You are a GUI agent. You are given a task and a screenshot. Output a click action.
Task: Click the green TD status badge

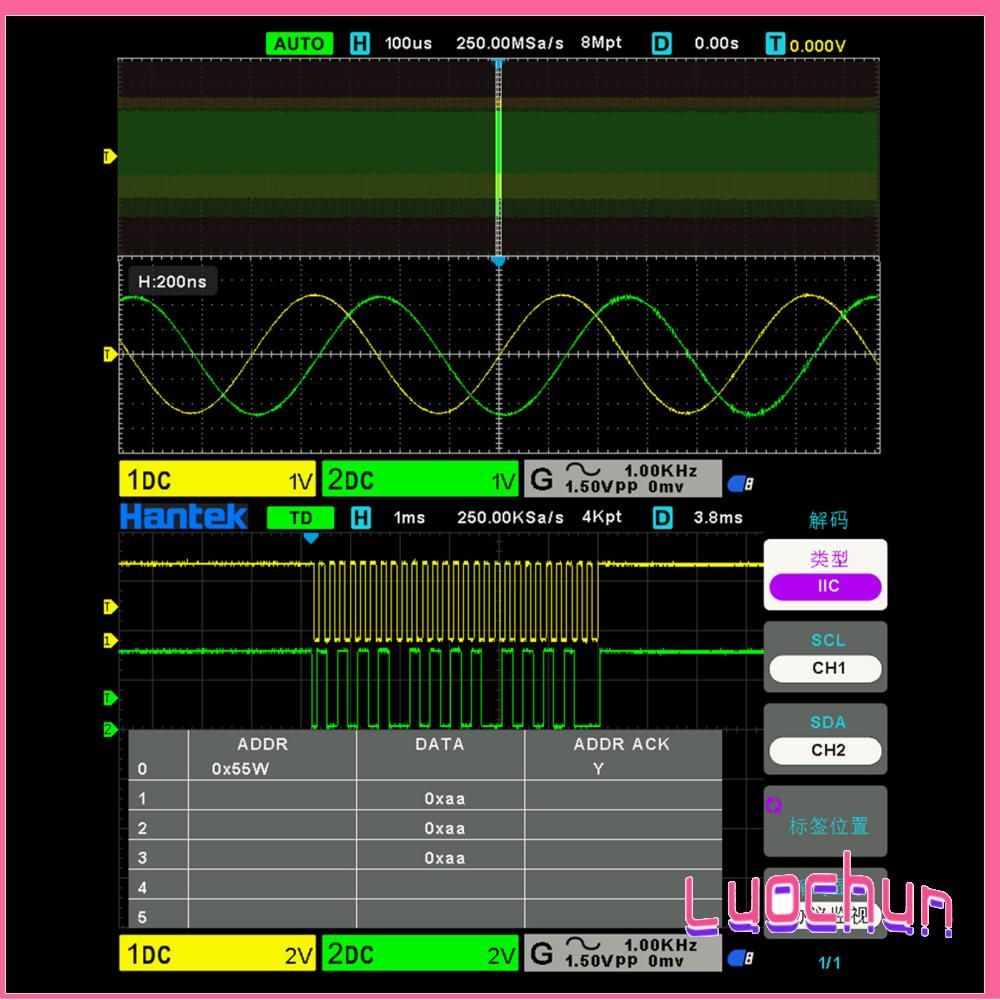pos(300,517)
